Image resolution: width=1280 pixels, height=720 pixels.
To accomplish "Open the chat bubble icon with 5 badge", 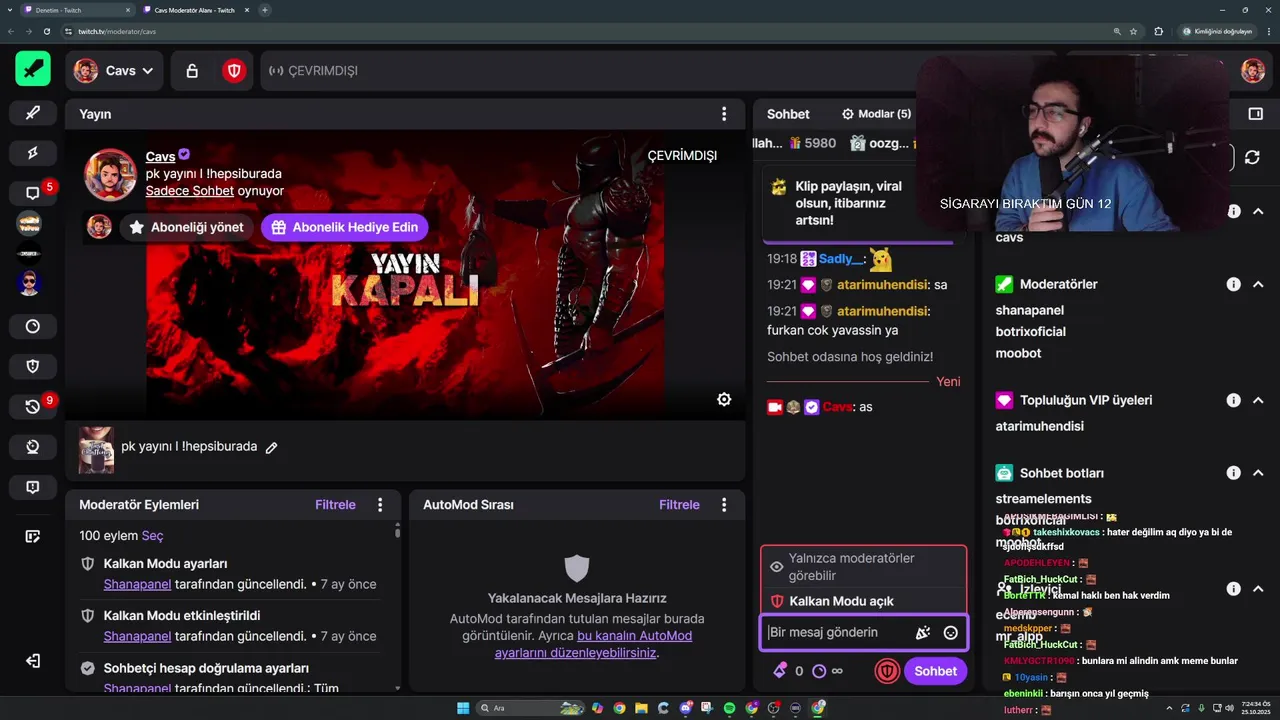I will click(x=32, y=193).
